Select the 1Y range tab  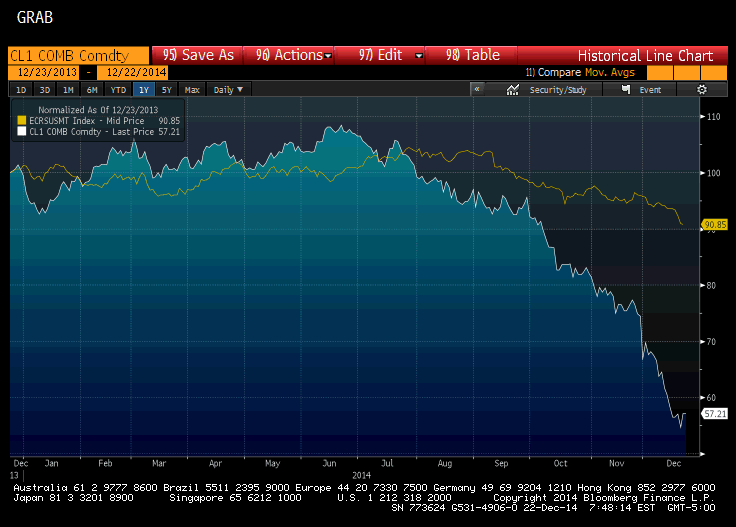pos(144,90)
